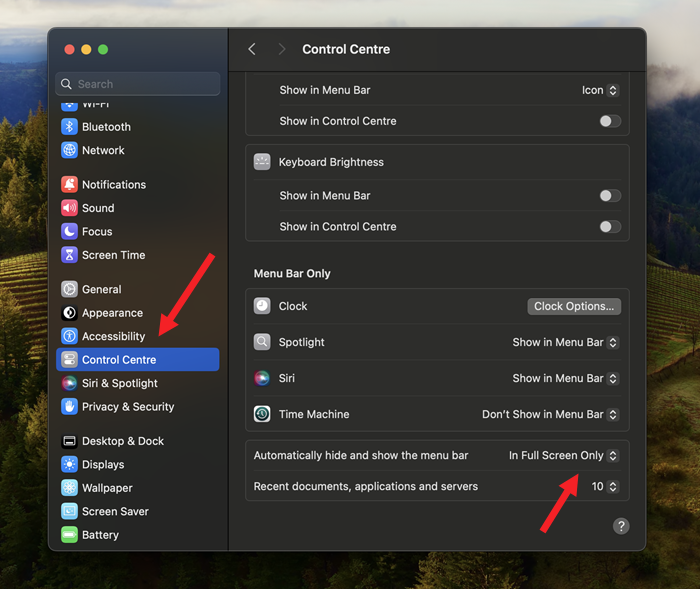Click the Bluetooth icon in sidebar

[69, 127]
